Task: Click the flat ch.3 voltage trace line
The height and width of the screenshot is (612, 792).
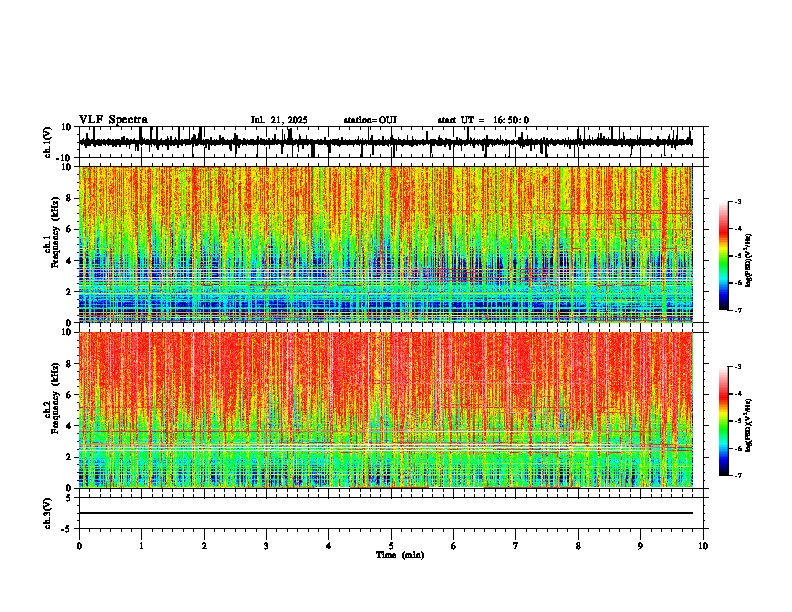Action: 385,513
